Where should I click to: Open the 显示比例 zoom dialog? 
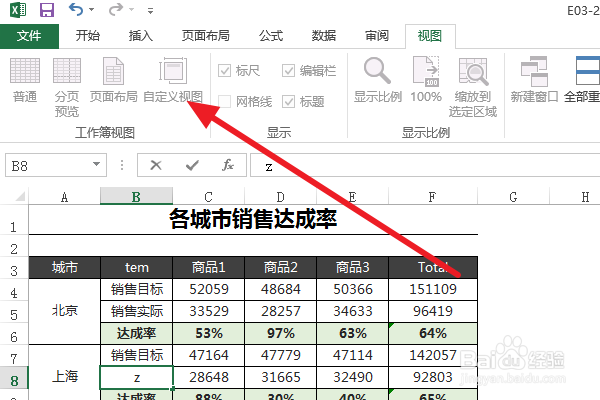378,80
